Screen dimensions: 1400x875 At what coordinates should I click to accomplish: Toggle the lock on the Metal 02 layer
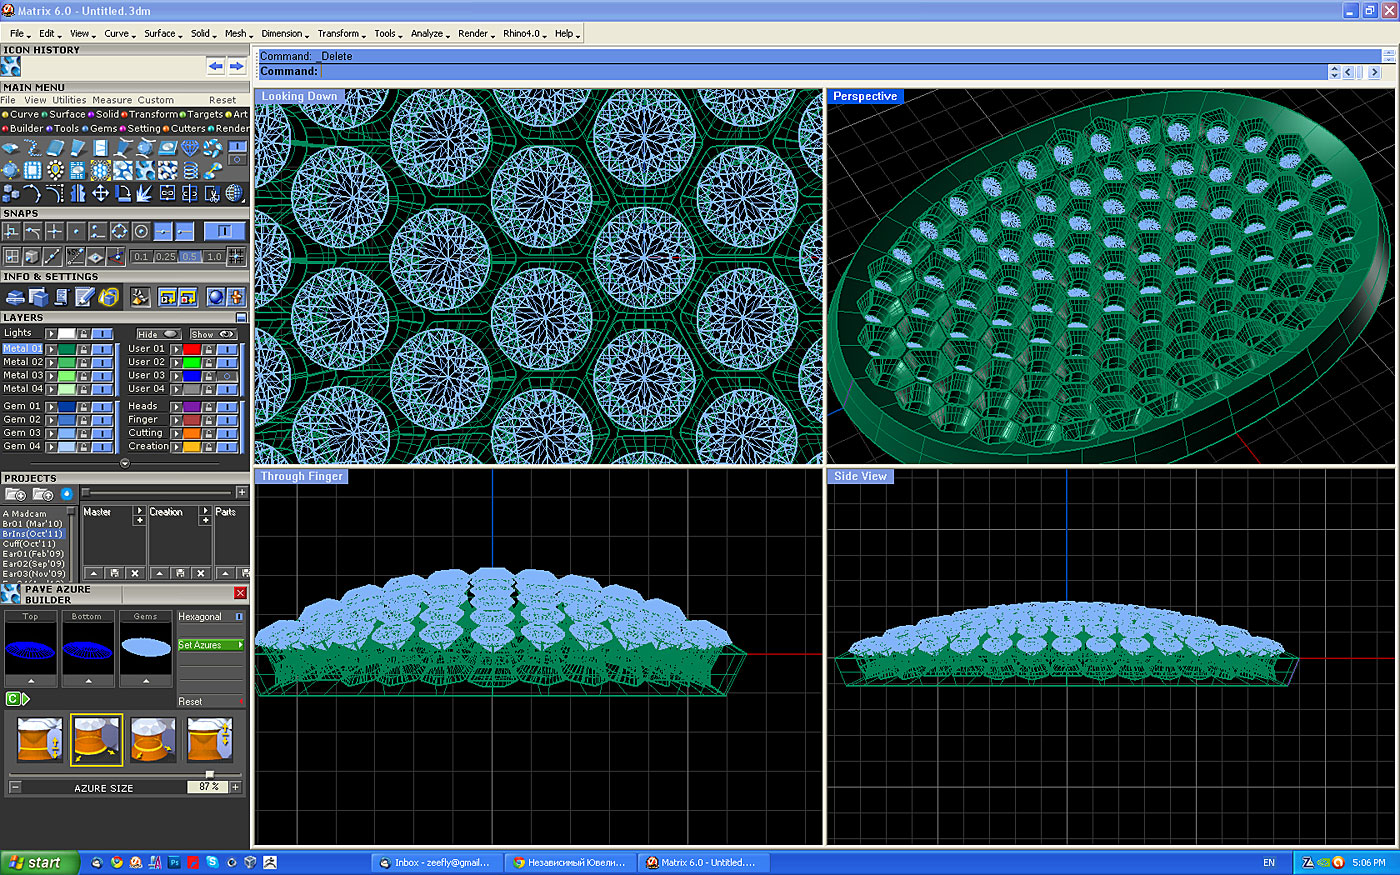(x=83, y=362)
